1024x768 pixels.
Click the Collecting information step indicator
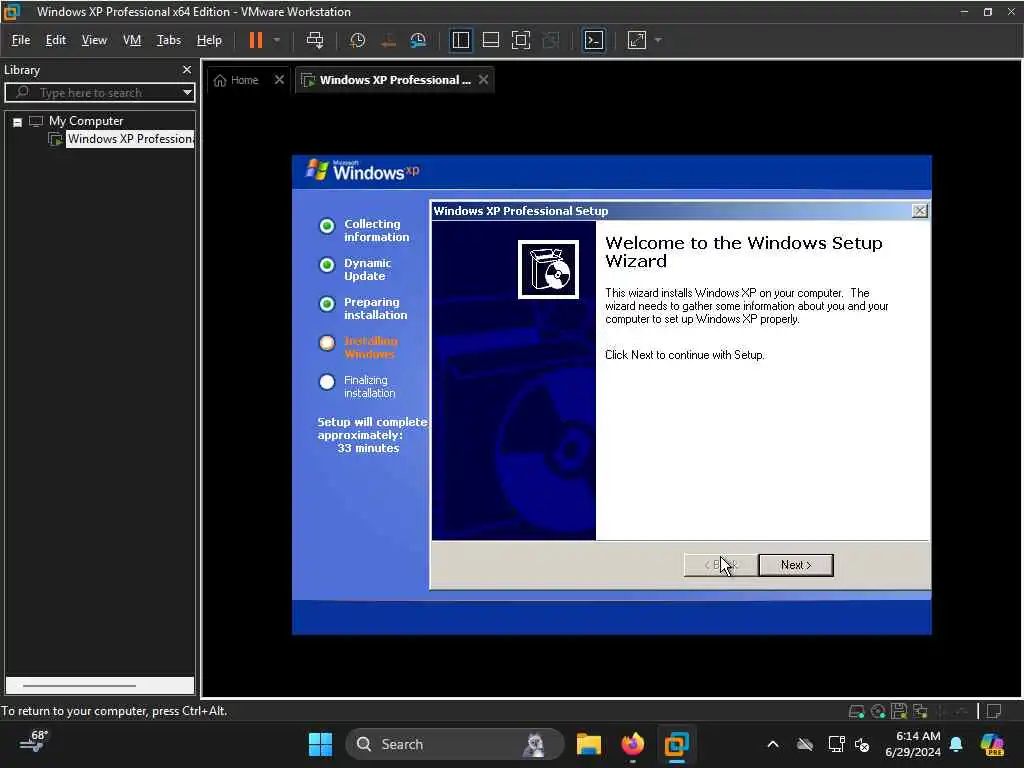click(327, 226)
